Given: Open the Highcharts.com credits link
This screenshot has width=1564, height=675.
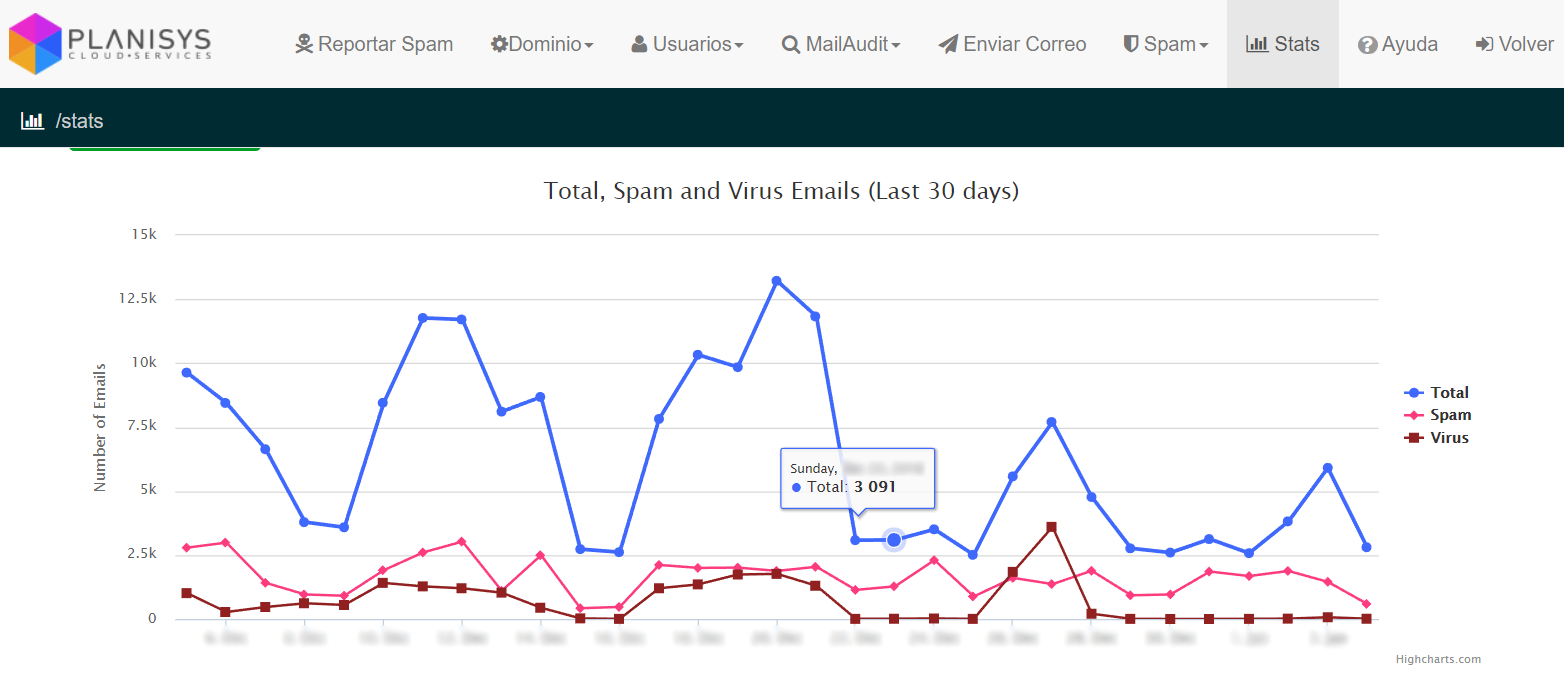Looking at the screenshot, I should (x=1439, y=659).
